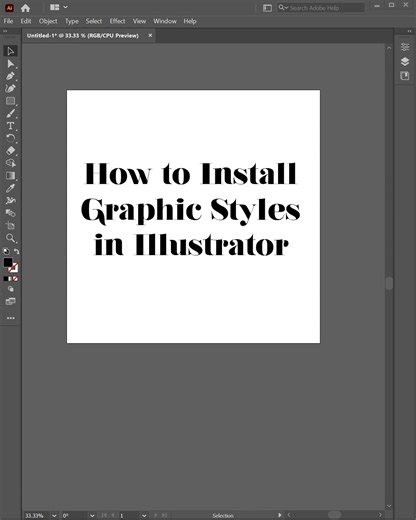Expand the left toolbar double-arrow

click(x=5, y=31)
